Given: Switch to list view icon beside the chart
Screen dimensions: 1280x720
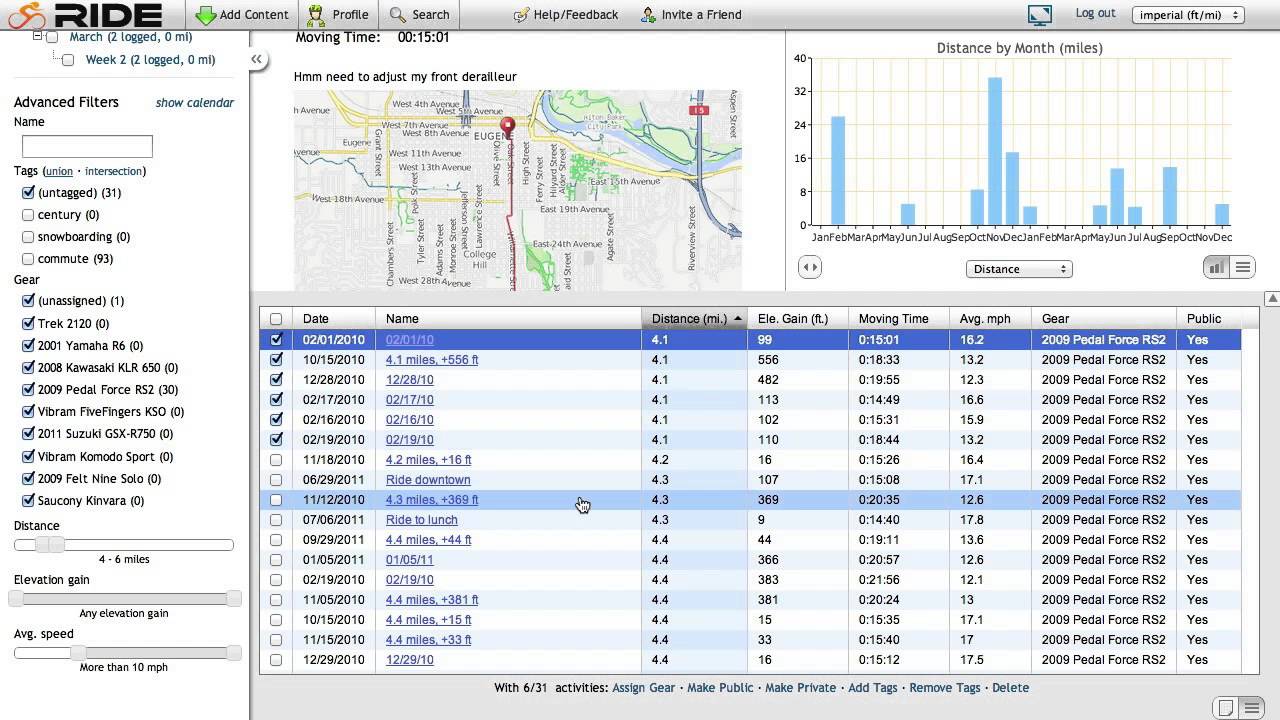Looking at the screenshot, I should click(1242, 267).
